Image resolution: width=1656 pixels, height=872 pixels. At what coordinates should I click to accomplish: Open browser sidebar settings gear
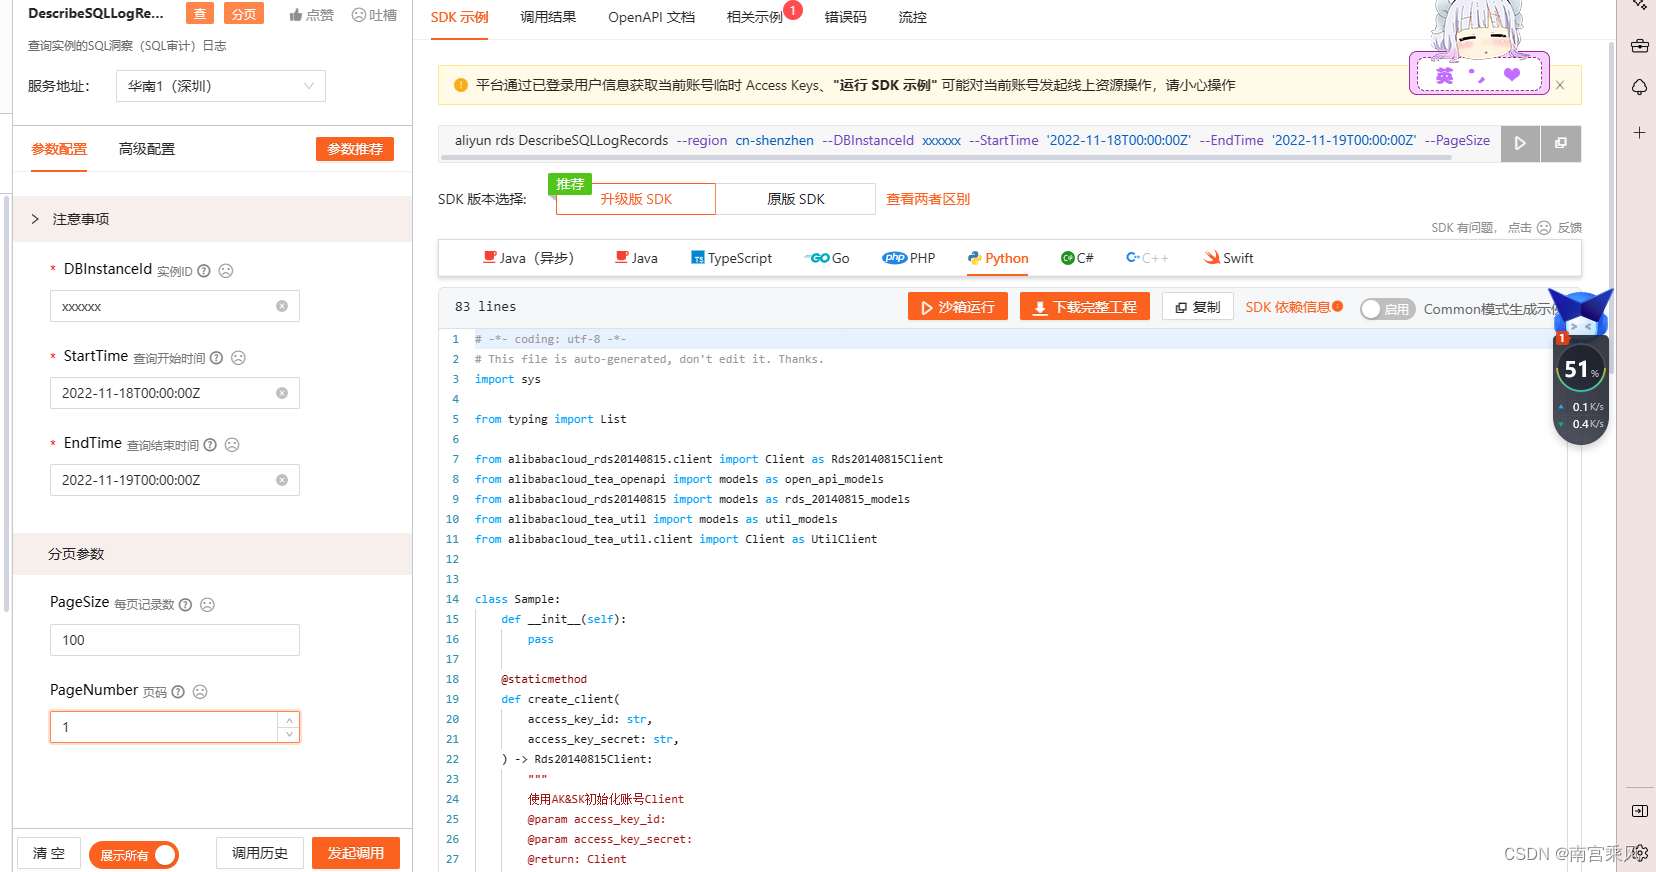click(1641, 853)
